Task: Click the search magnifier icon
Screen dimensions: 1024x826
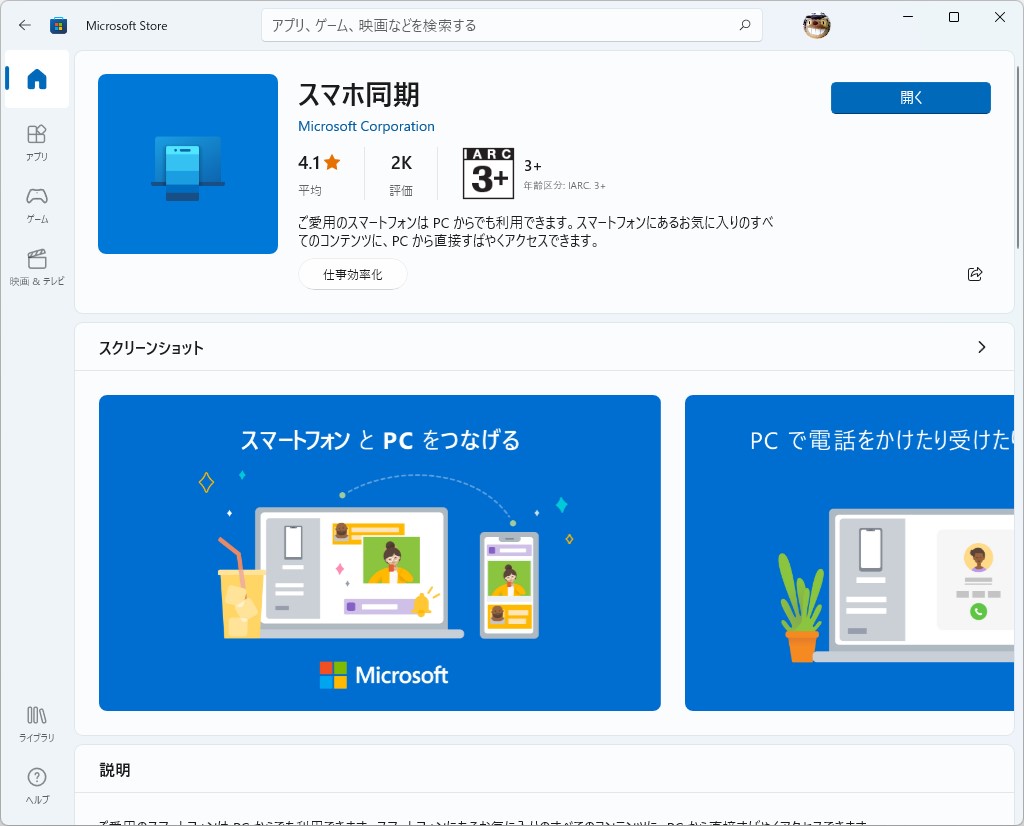Action: [744, 25]
